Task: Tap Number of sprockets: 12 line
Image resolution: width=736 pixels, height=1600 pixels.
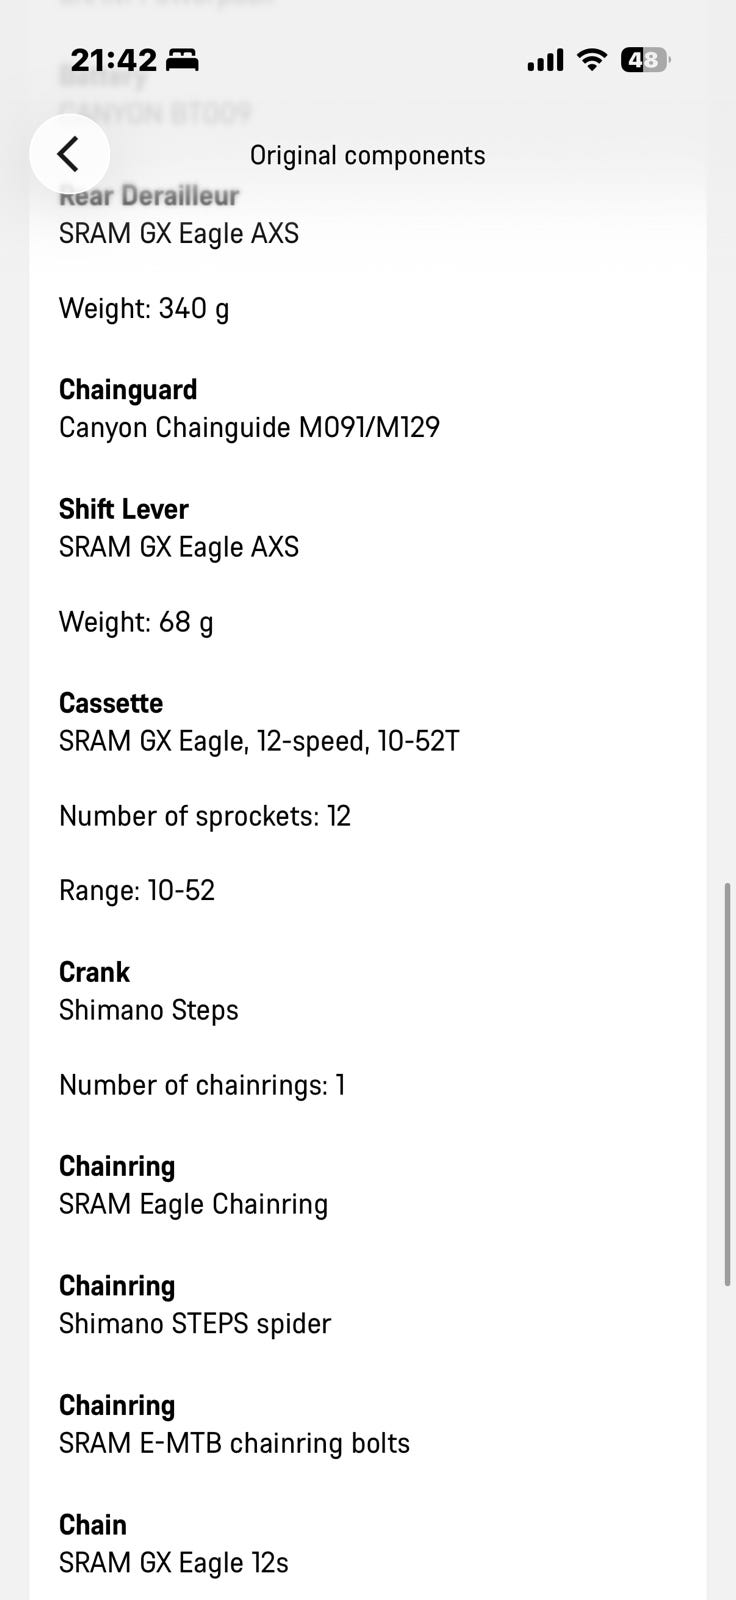Action: click(205, 816)
